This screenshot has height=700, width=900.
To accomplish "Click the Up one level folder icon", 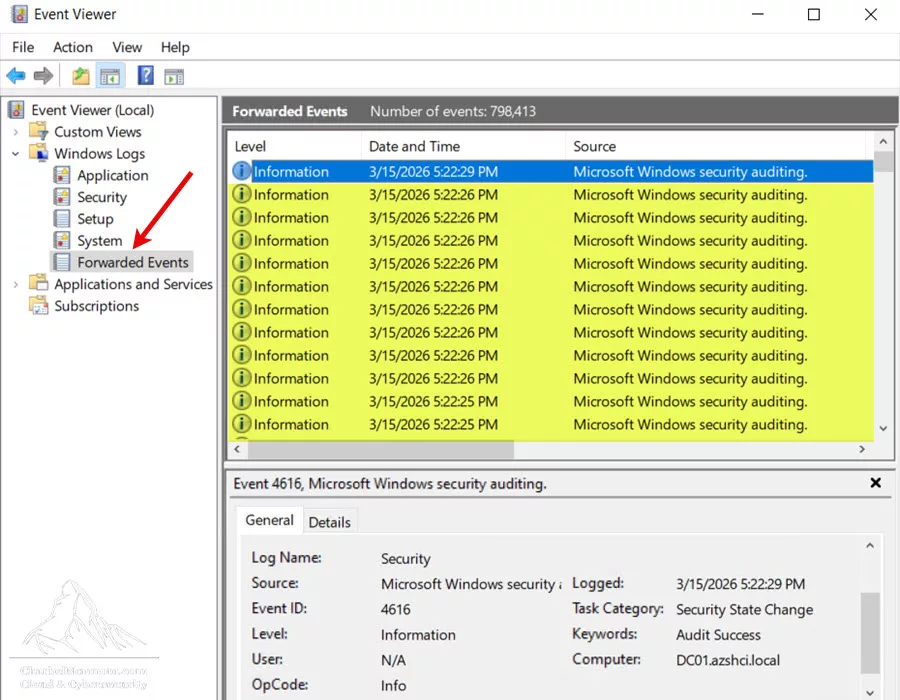I will tap(80, 76).
